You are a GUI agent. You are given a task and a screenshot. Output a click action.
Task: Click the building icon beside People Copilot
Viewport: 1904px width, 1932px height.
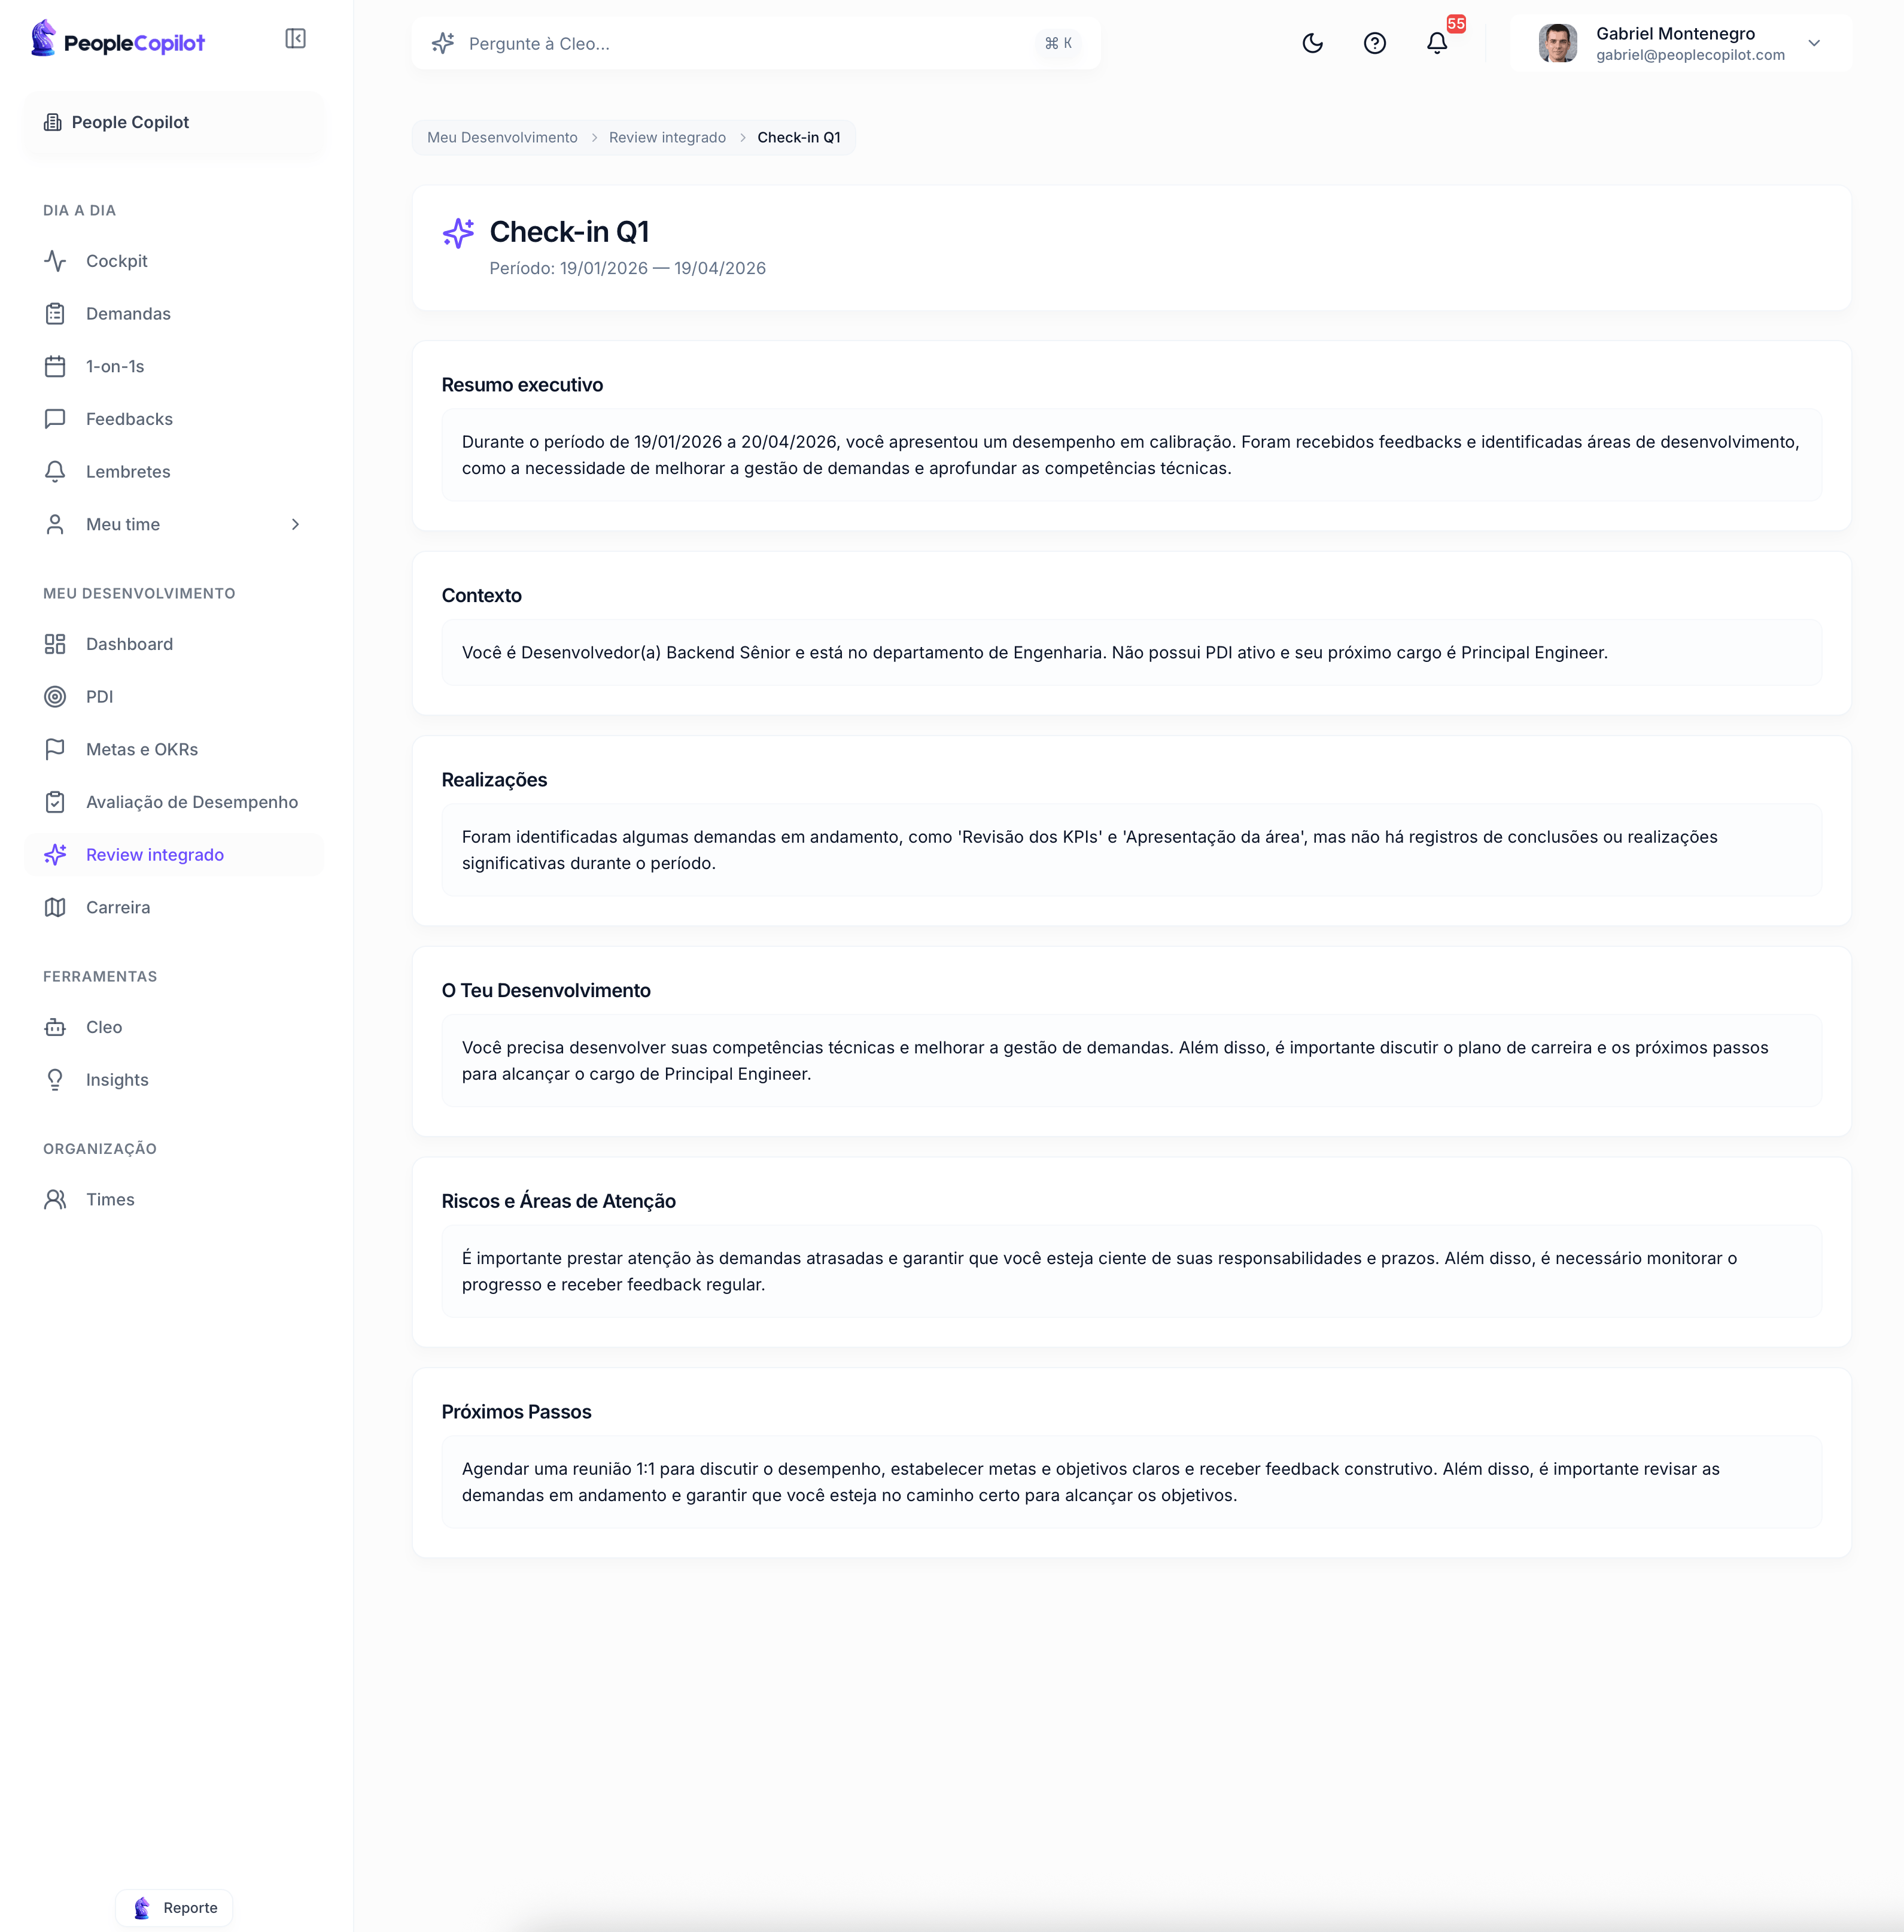coord(53,122)
